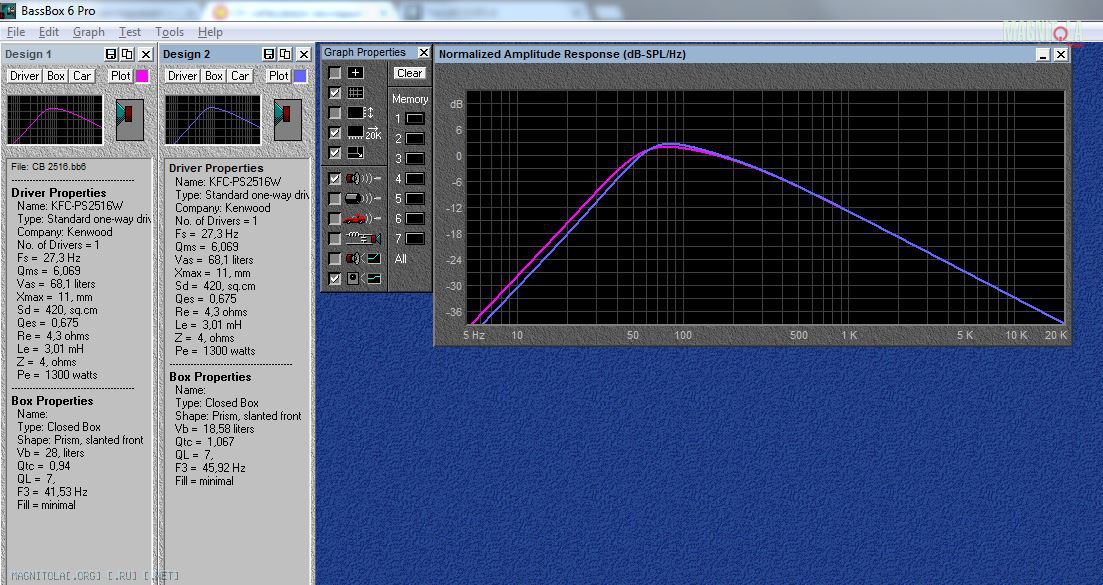Untick the checkbox beside the speaker sound-wave icon
Screen dimensions: 1103x585
pyautogui.click(x=335, y=179)
